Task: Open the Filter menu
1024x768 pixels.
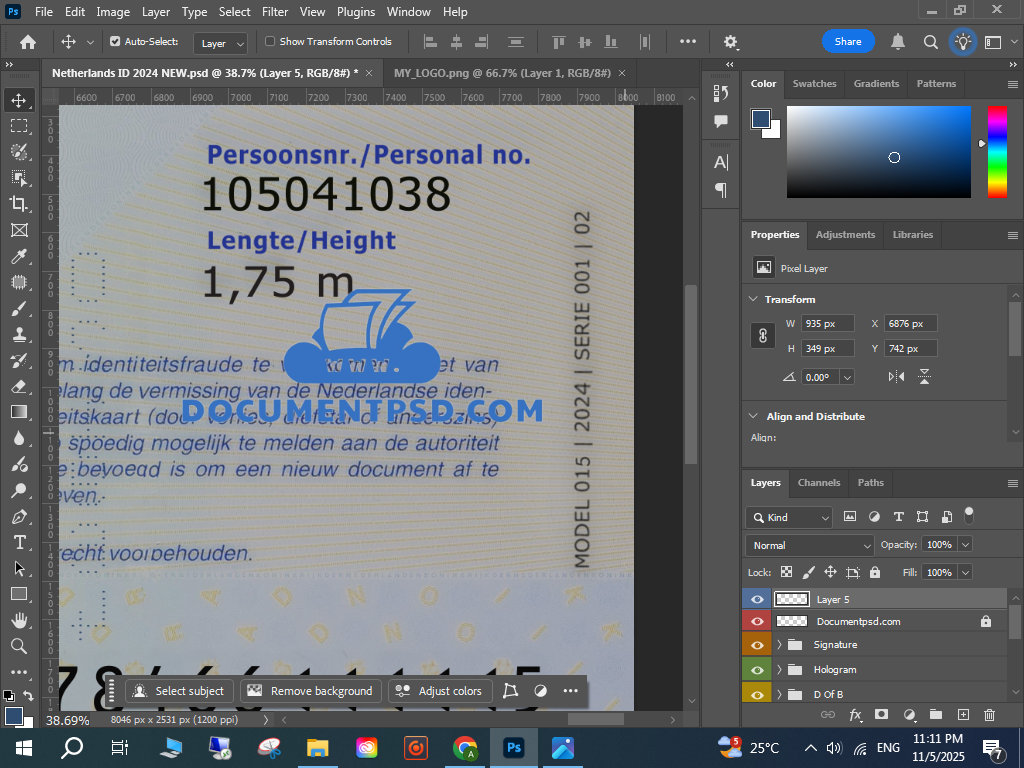Action: (x=274, y=12)
